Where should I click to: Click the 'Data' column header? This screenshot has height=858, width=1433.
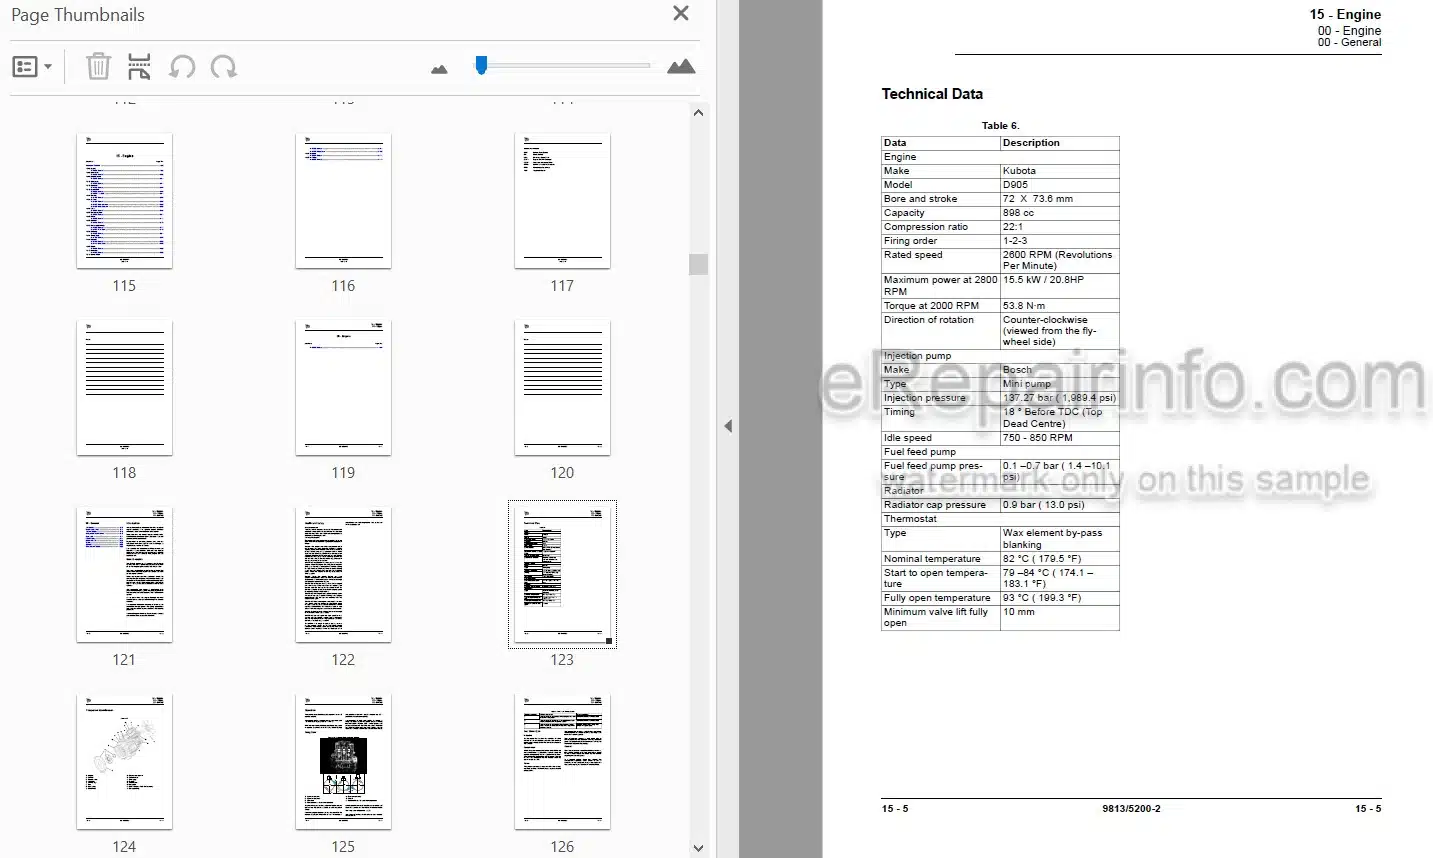point(895,143)
